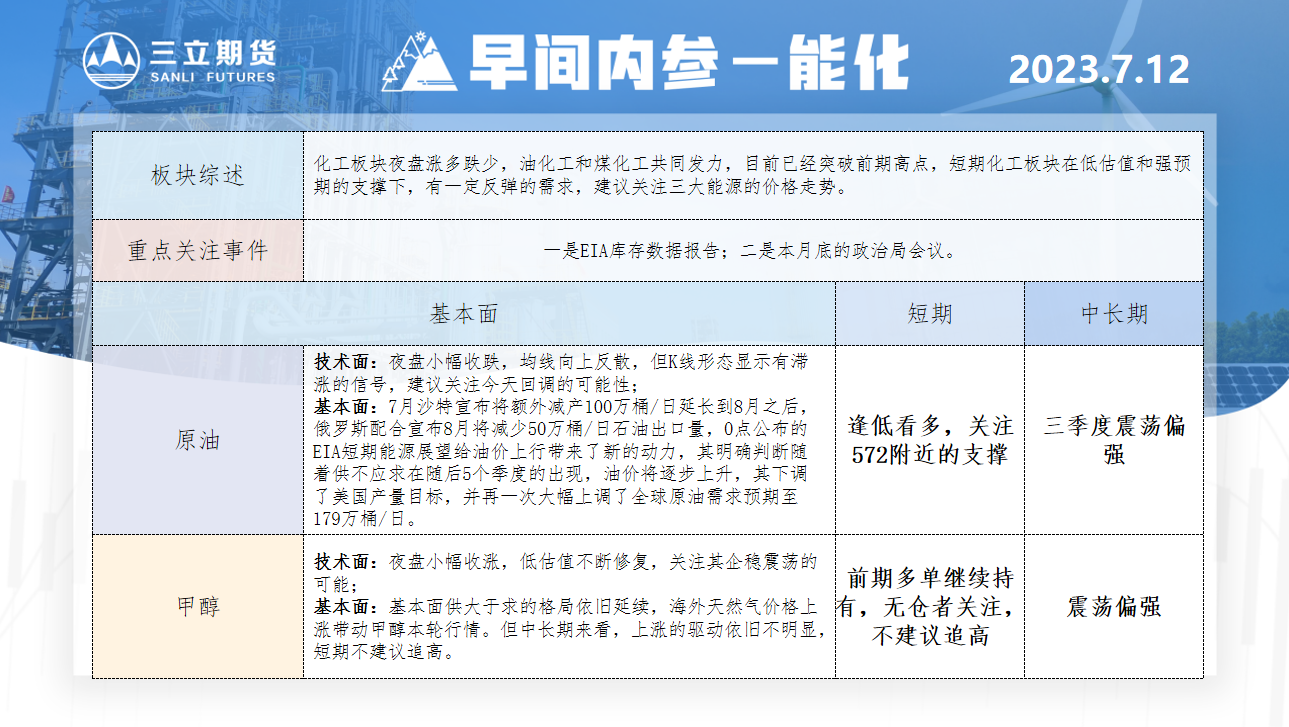This screenshot has width=1289, height=727.
Task: Click the 板块综述 row label
Action: tap(198, 176)
